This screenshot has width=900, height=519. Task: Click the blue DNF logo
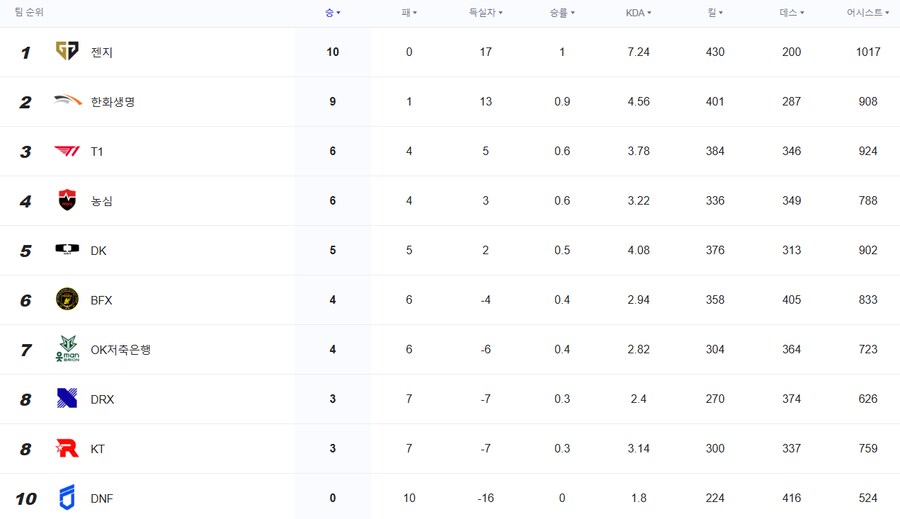pos(67,497)
